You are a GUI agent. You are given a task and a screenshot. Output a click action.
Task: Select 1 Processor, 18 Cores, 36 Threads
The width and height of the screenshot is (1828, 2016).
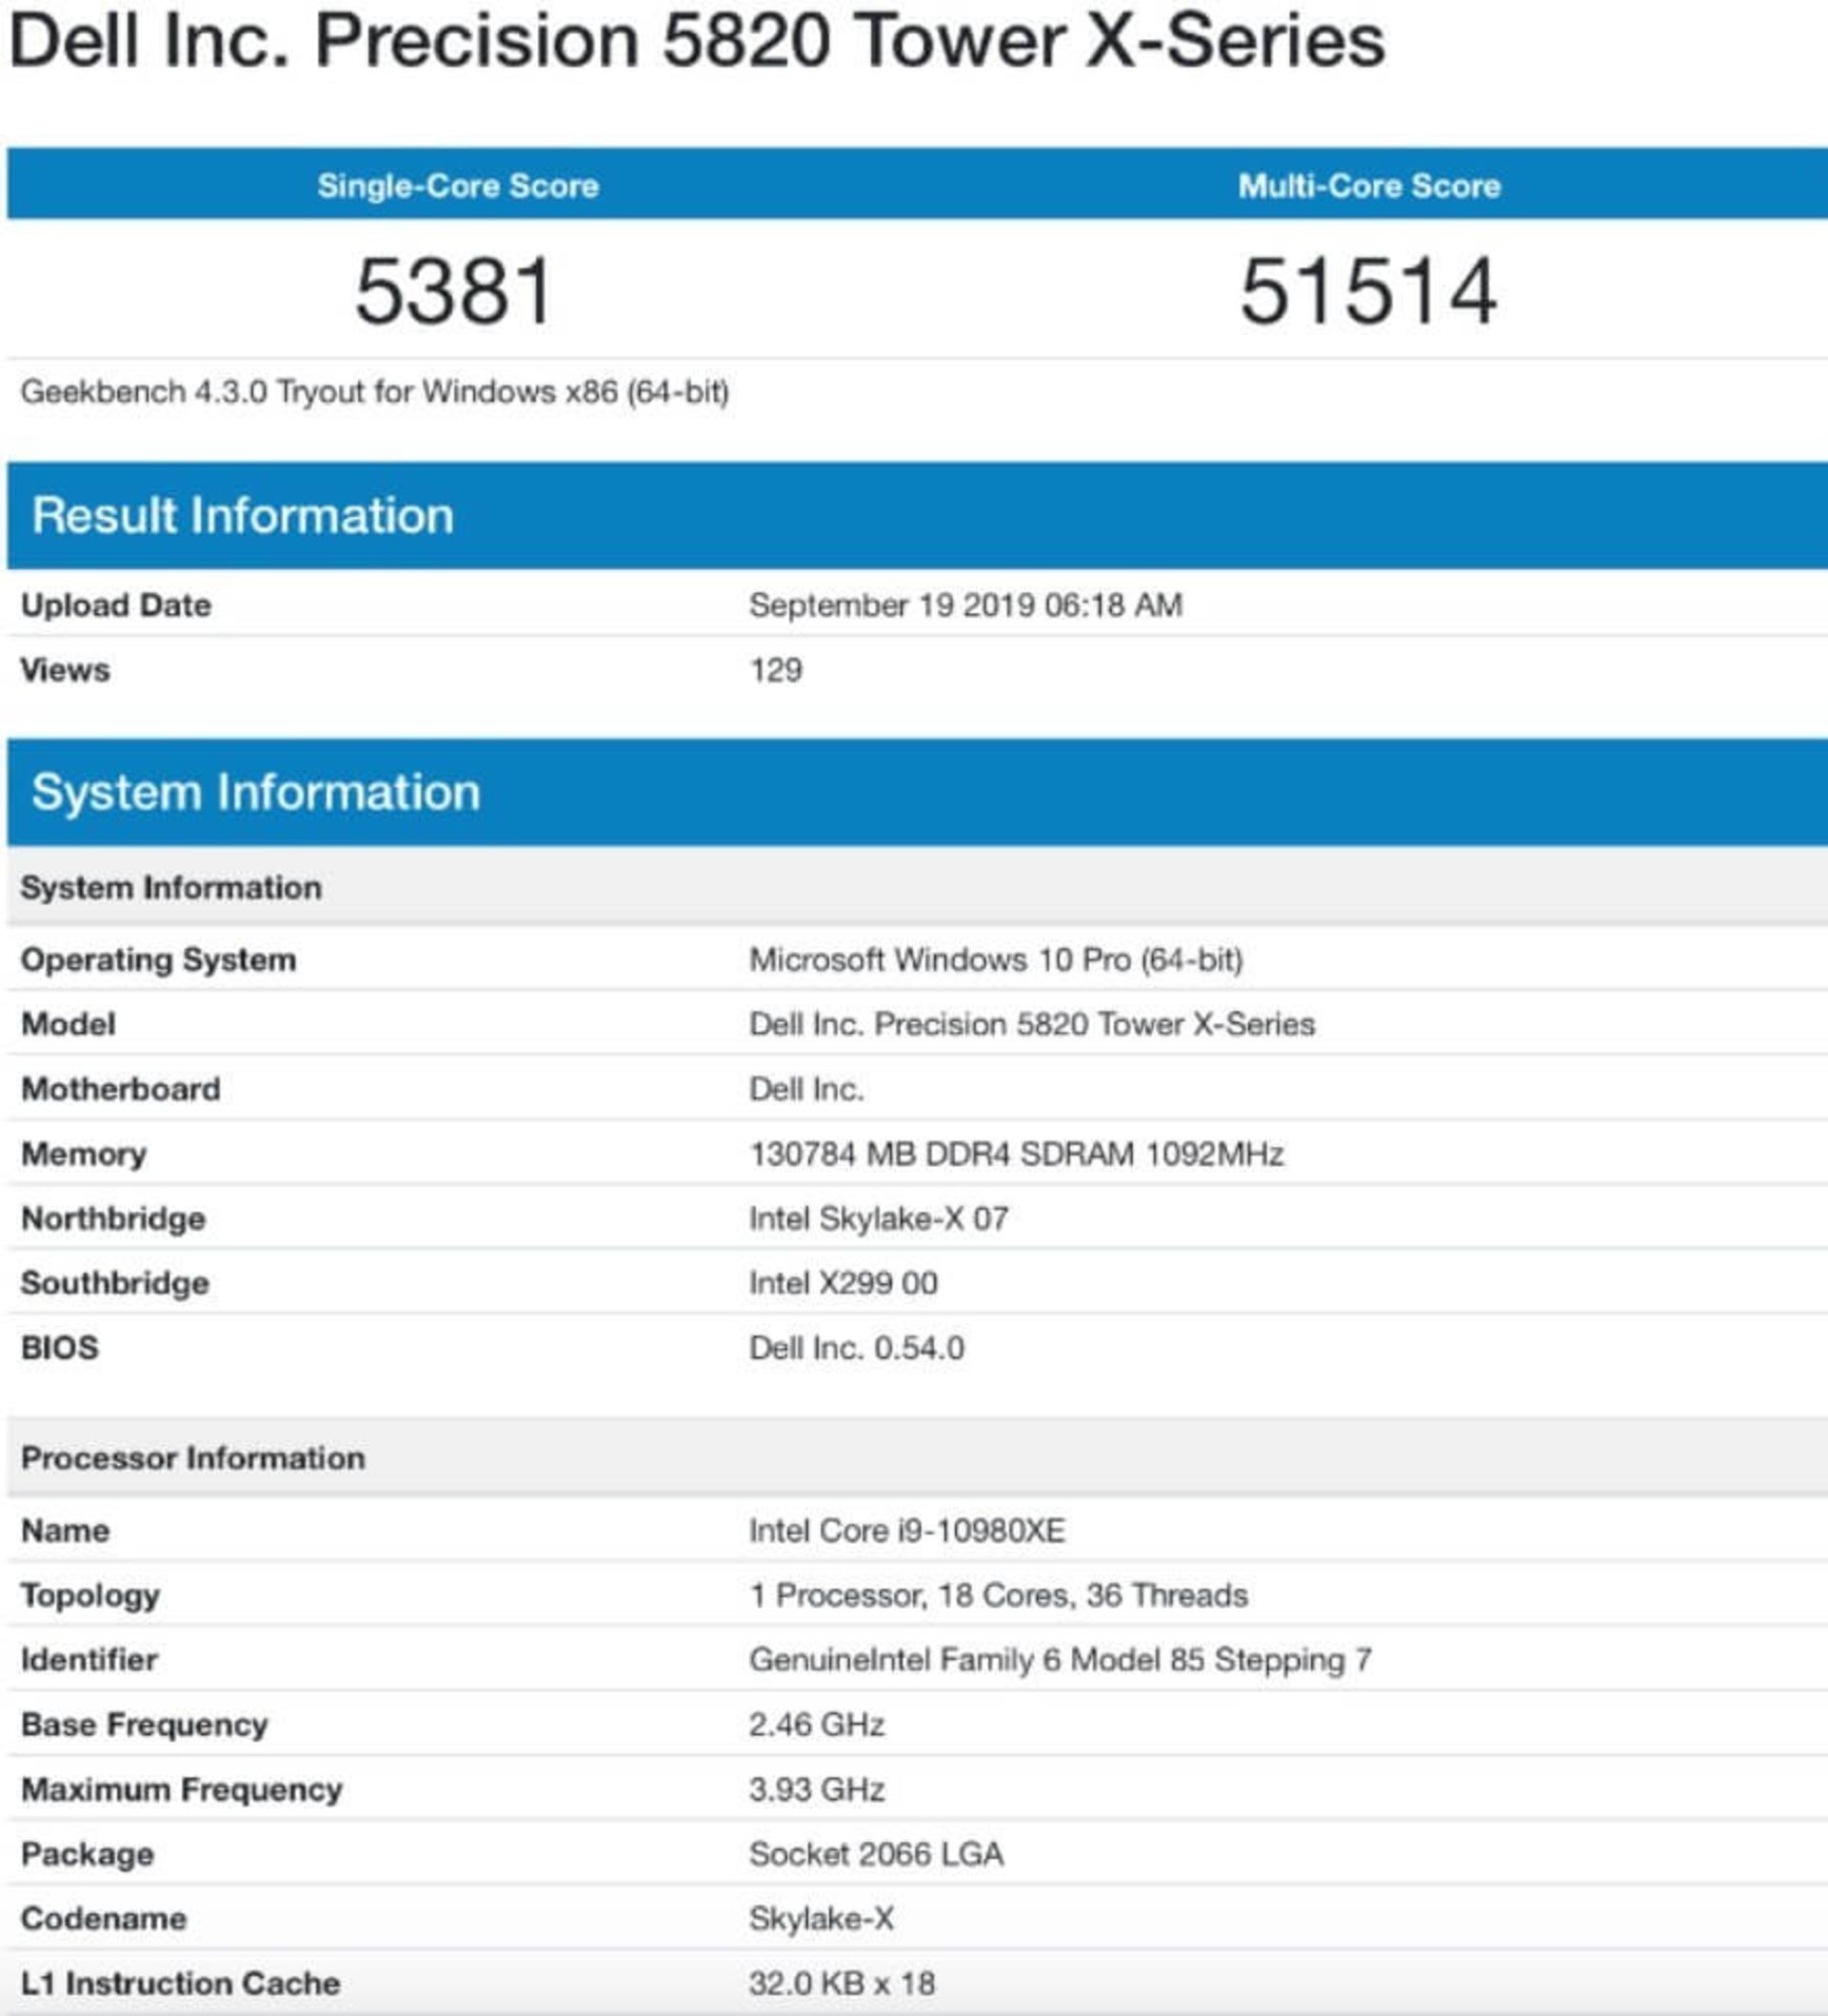coord(999,1596)
